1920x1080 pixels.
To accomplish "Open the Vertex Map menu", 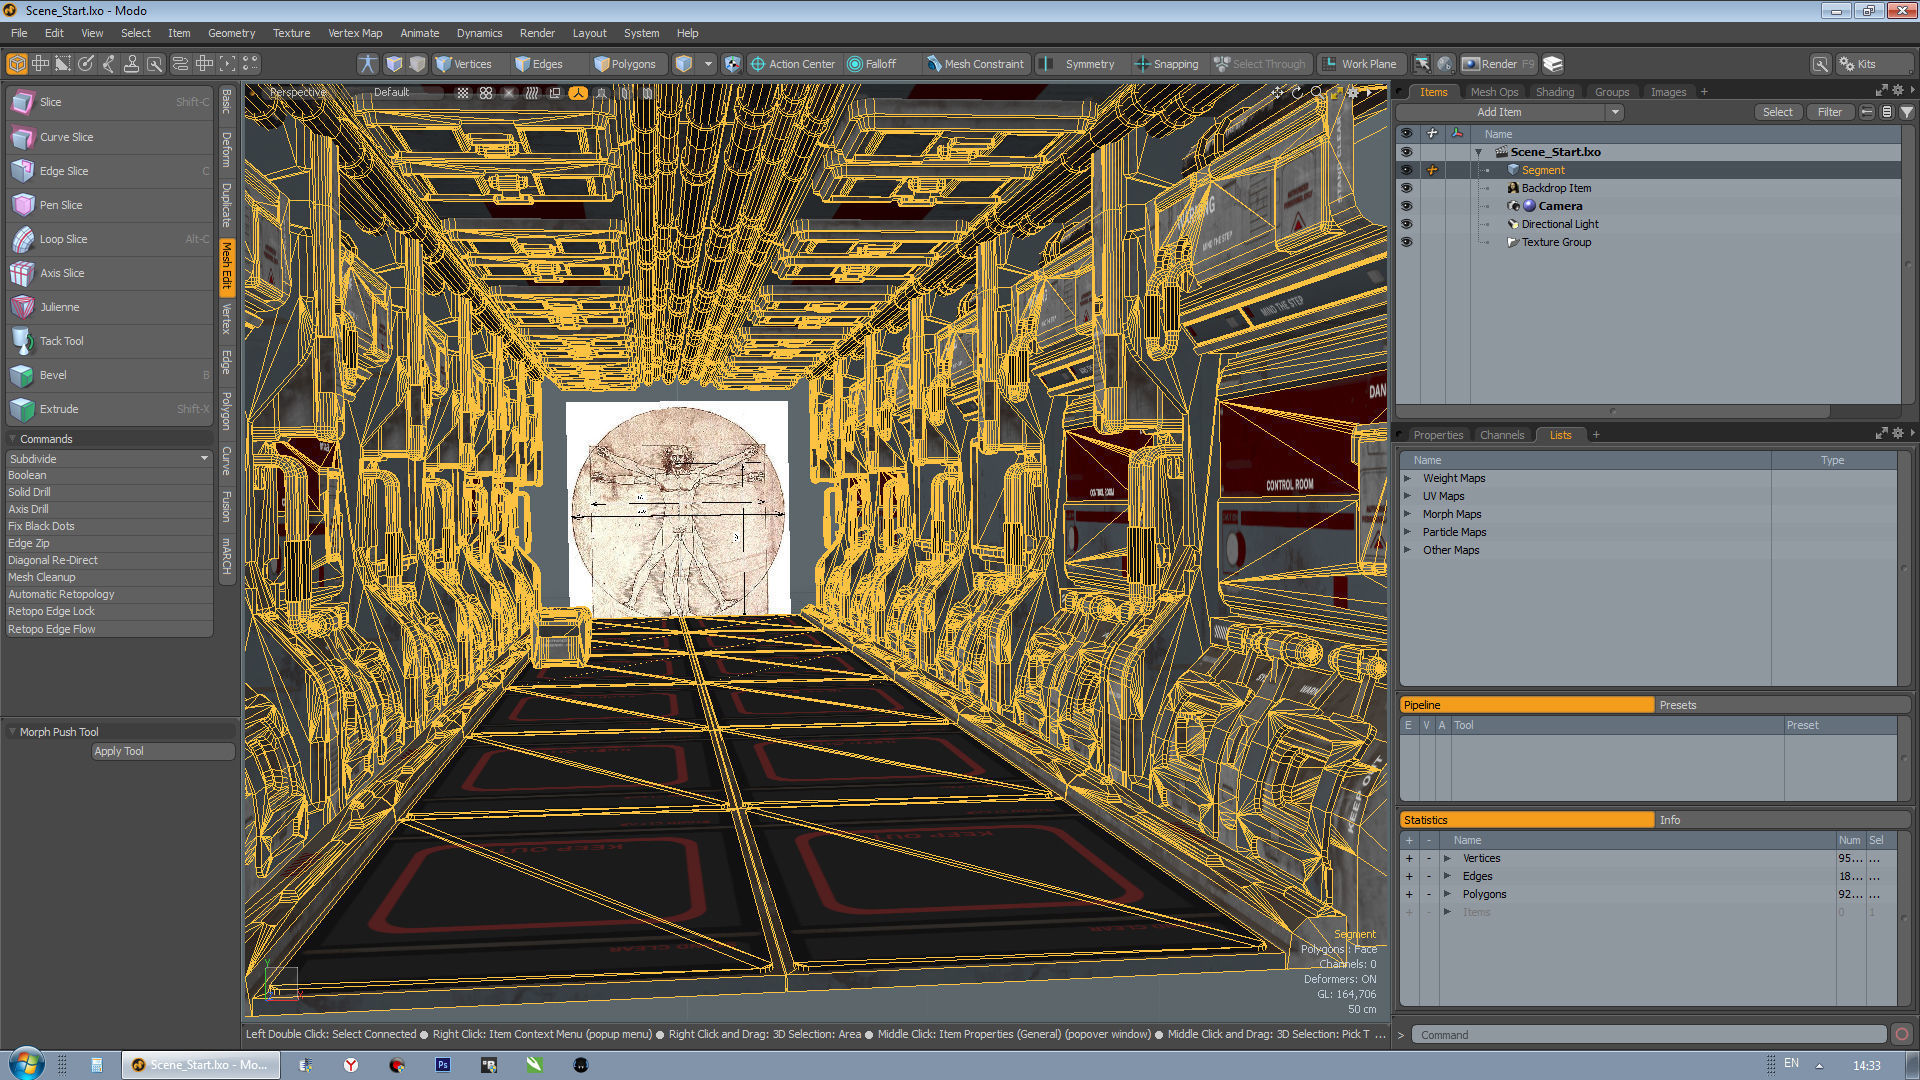I will tap(355, 33).
